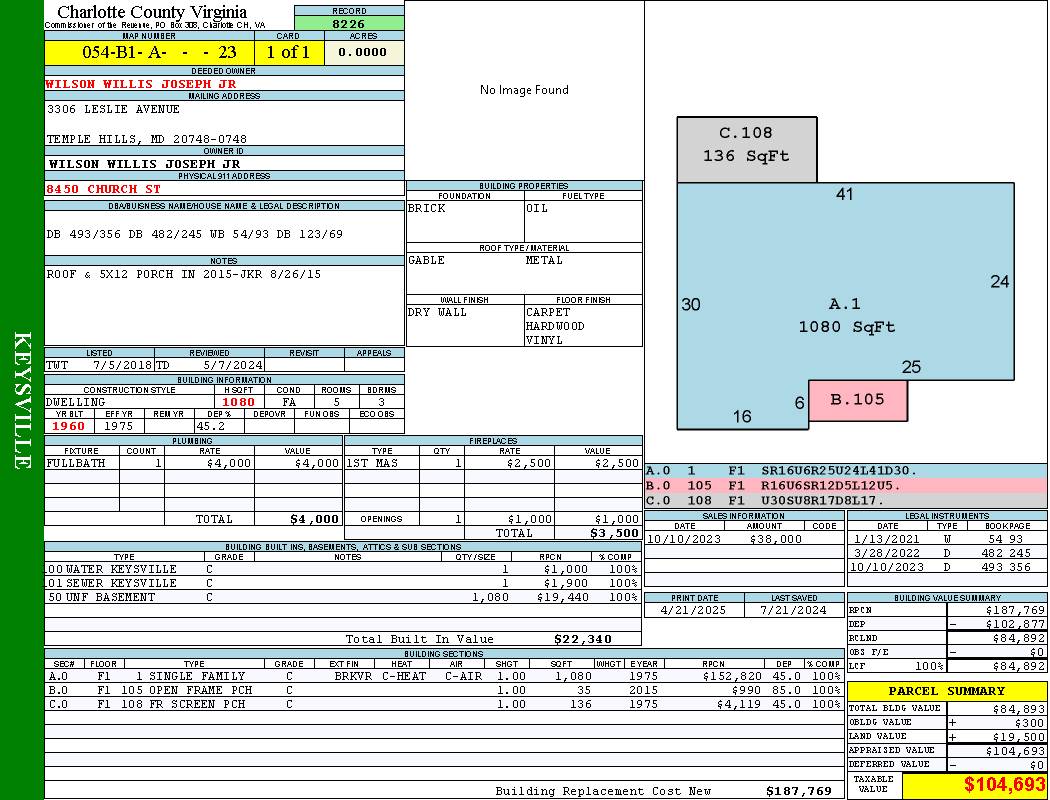Select the UNF BASEMENT built-in row

pos(341,597)
